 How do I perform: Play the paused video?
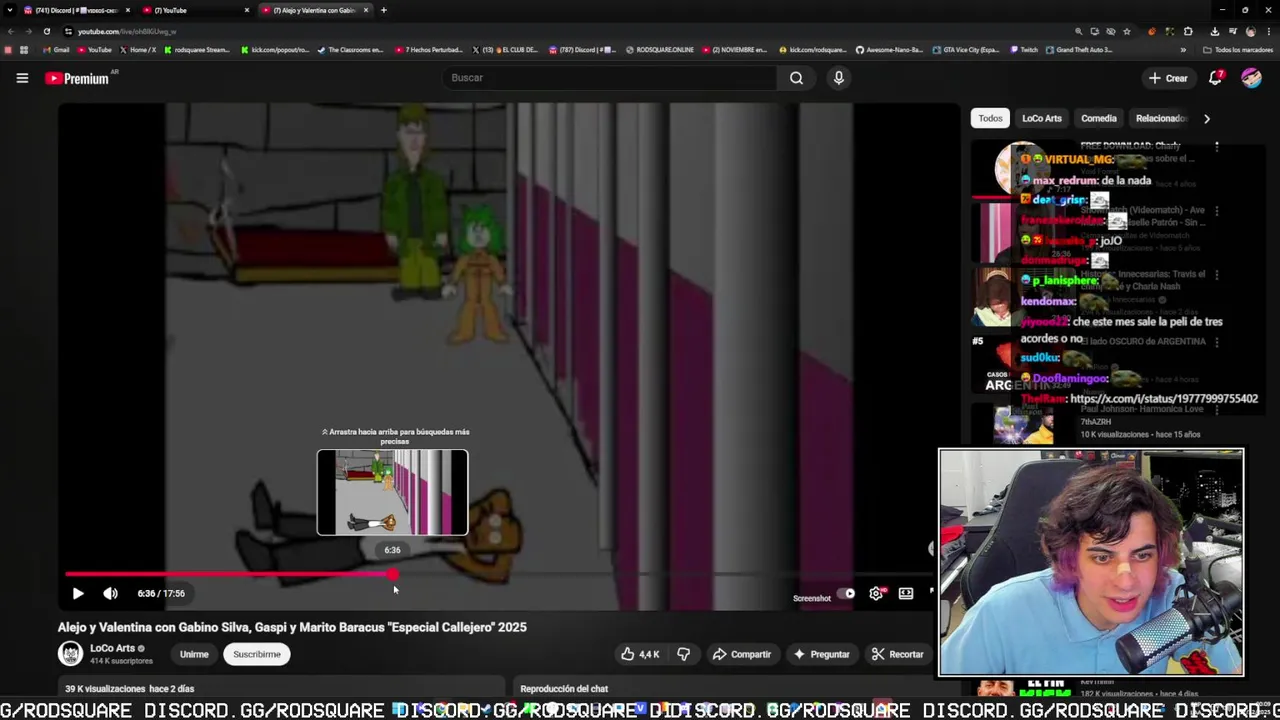click(78, 593)
